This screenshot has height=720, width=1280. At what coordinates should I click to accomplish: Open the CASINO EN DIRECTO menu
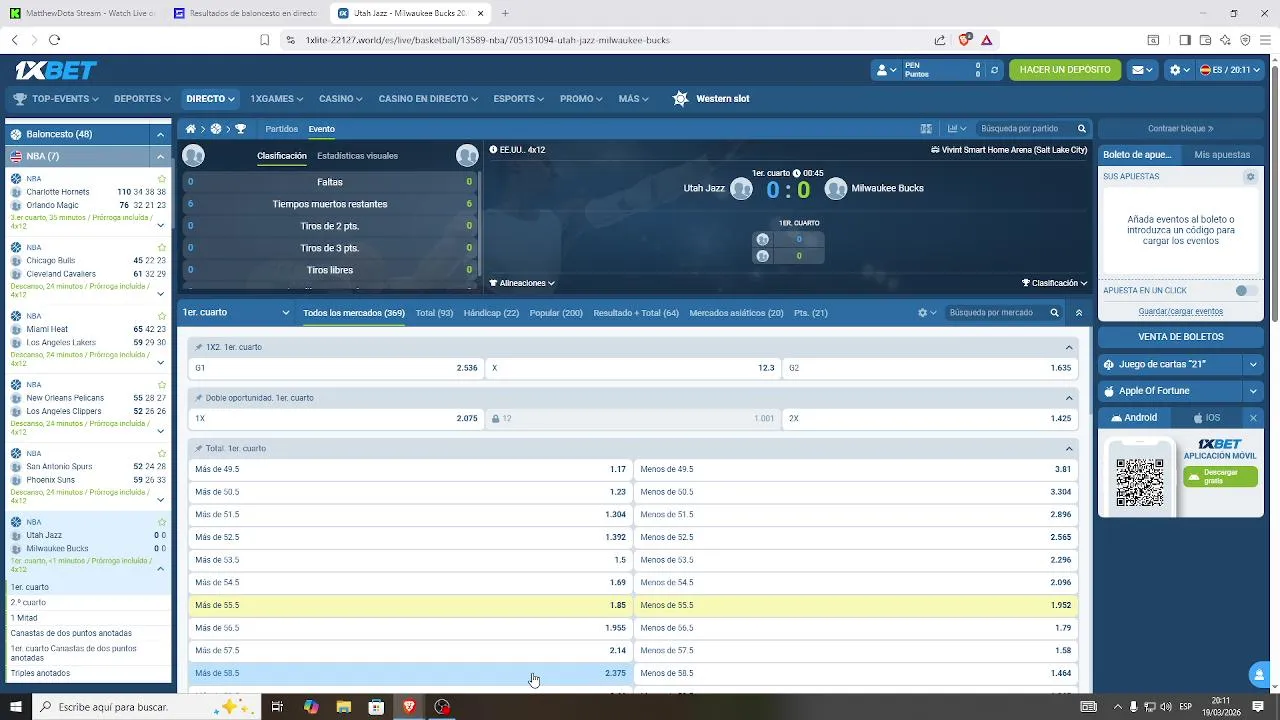[428, 99]
